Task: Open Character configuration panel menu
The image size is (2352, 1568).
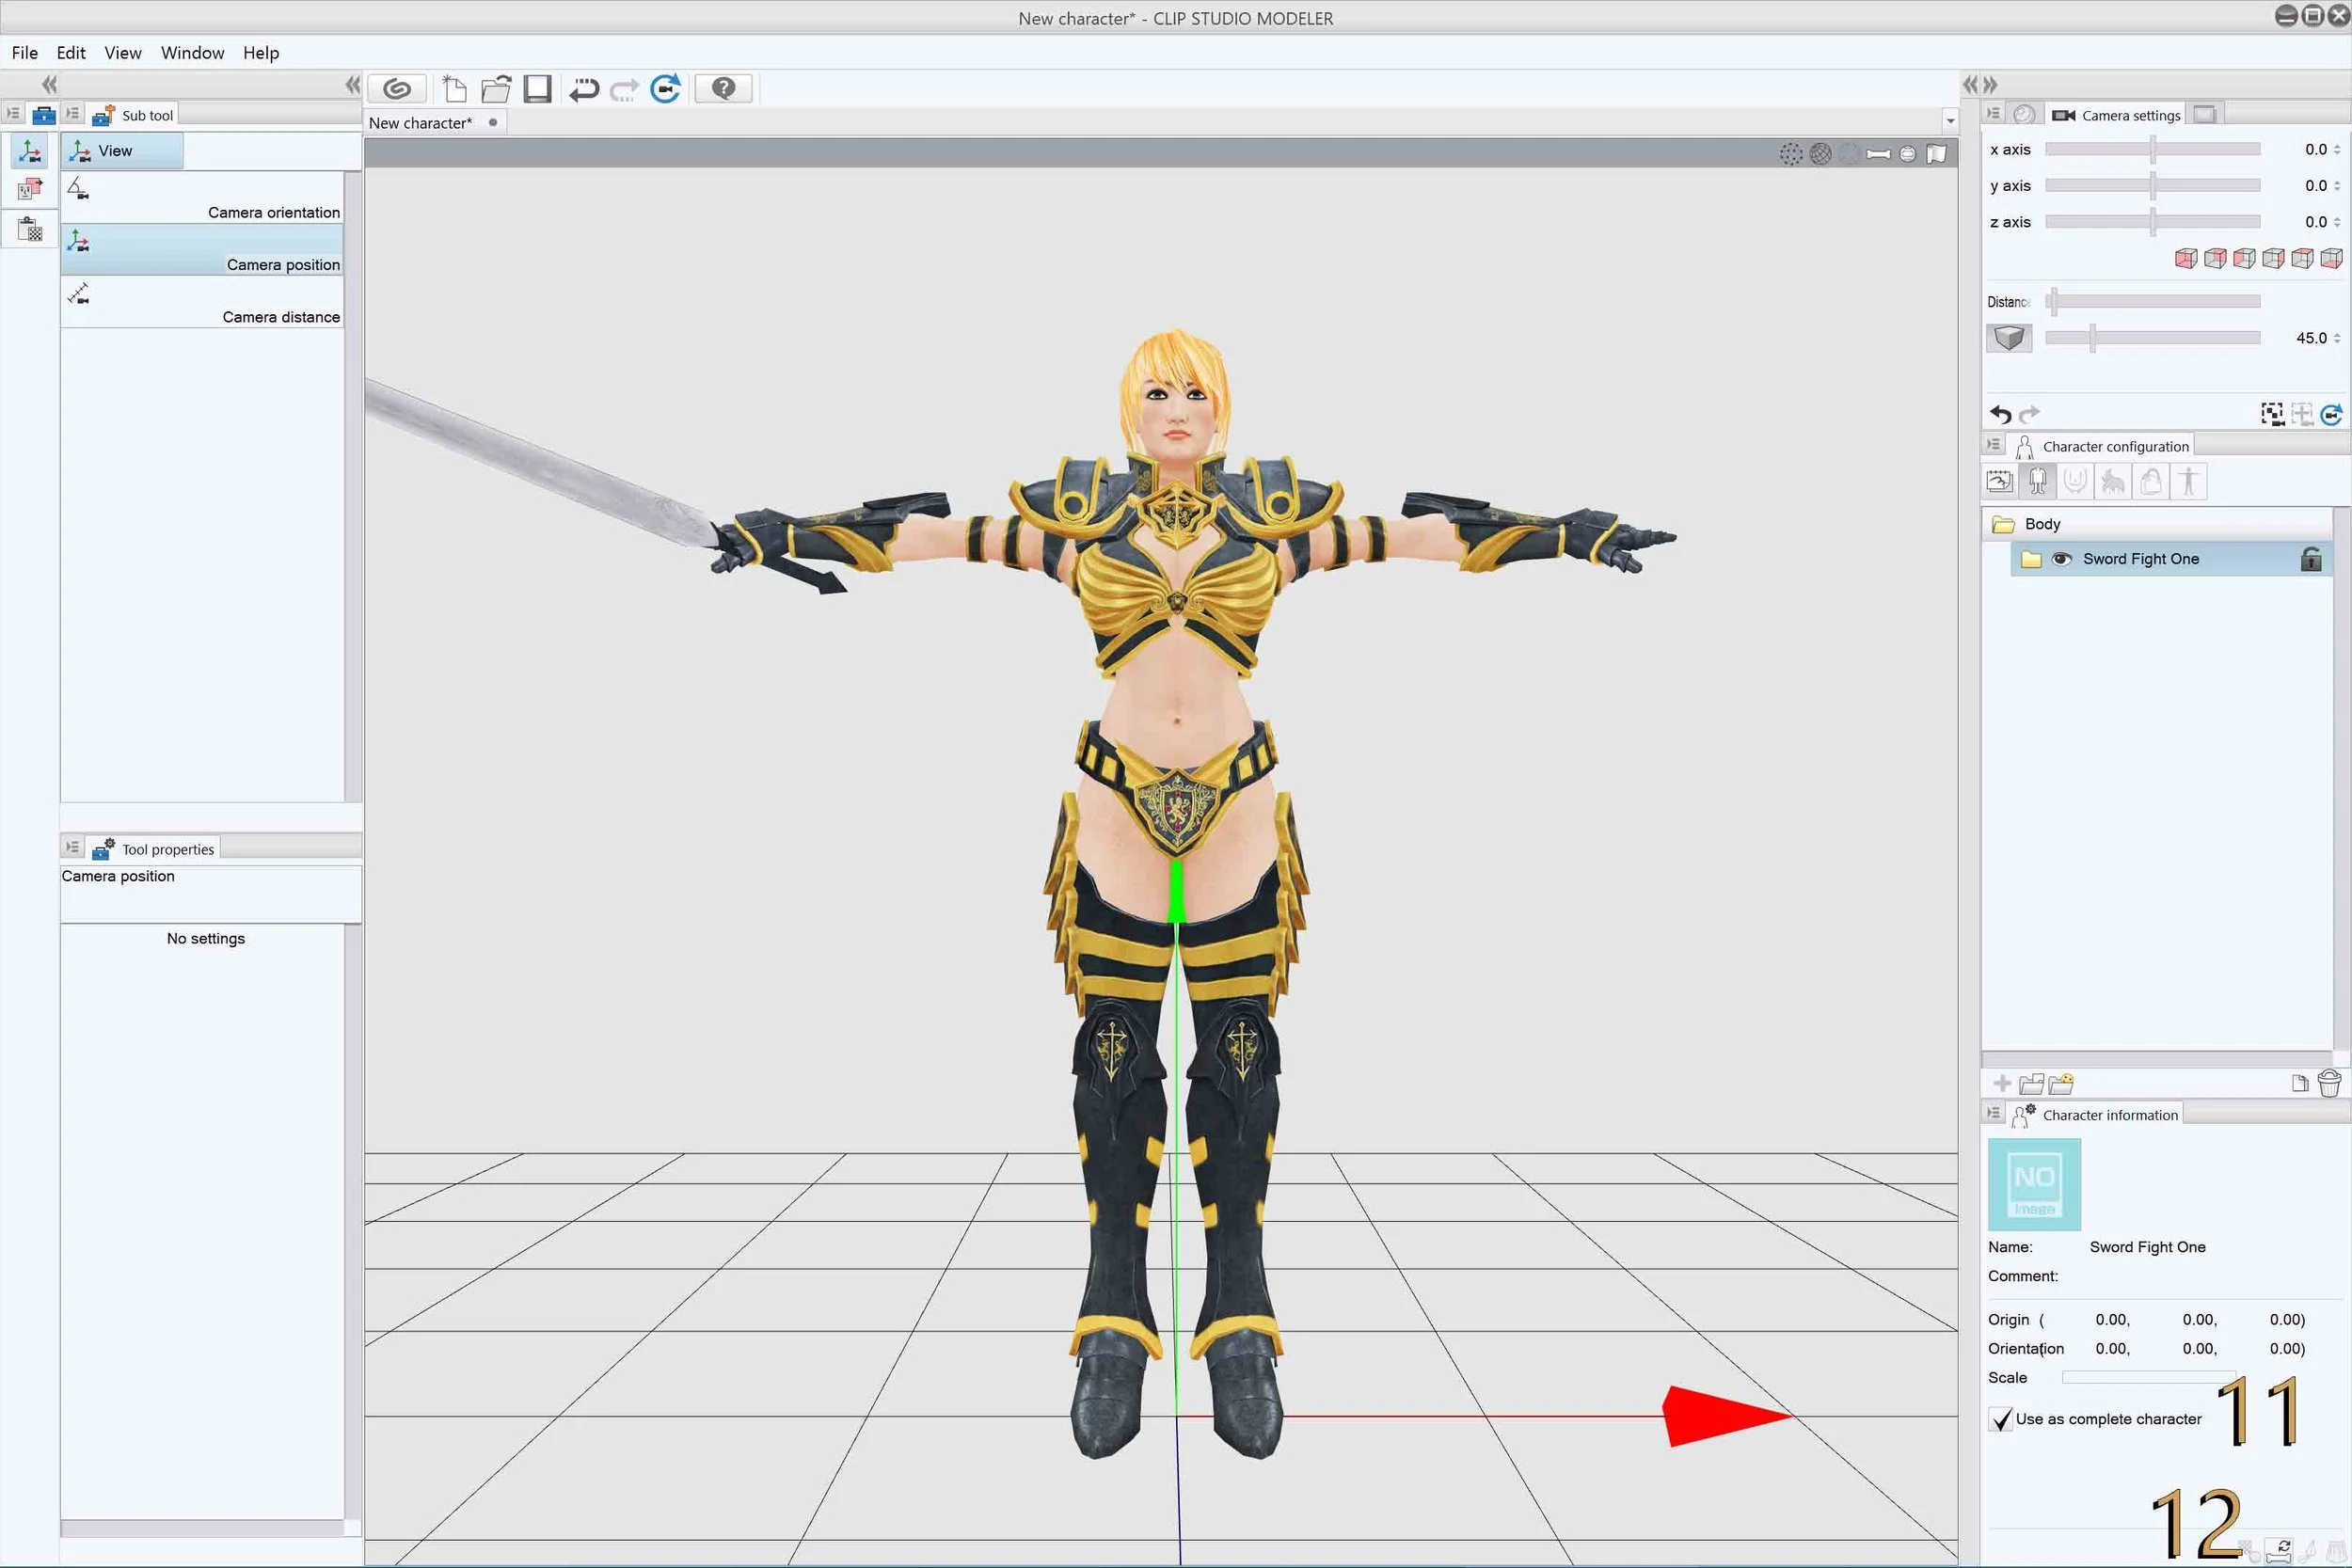Action: coord(1993,445)
